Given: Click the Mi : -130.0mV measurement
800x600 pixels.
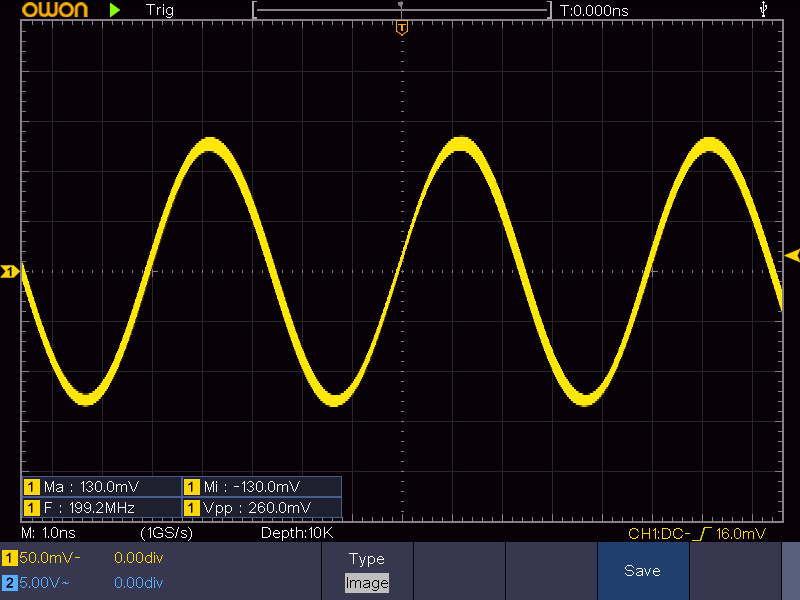Looking at the screenshot, I should (262, 487).
